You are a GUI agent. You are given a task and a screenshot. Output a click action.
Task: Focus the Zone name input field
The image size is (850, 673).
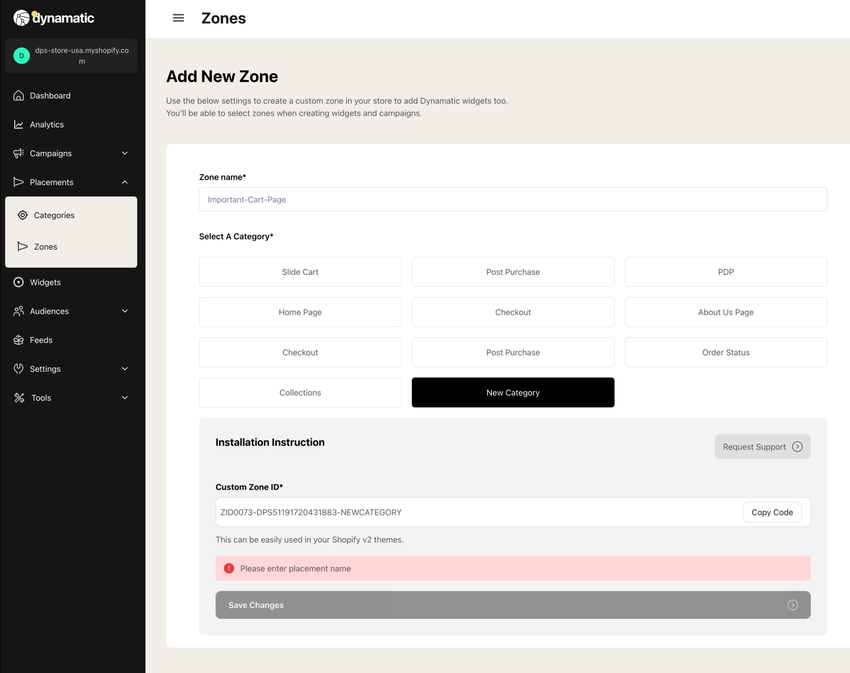point(513,200)
